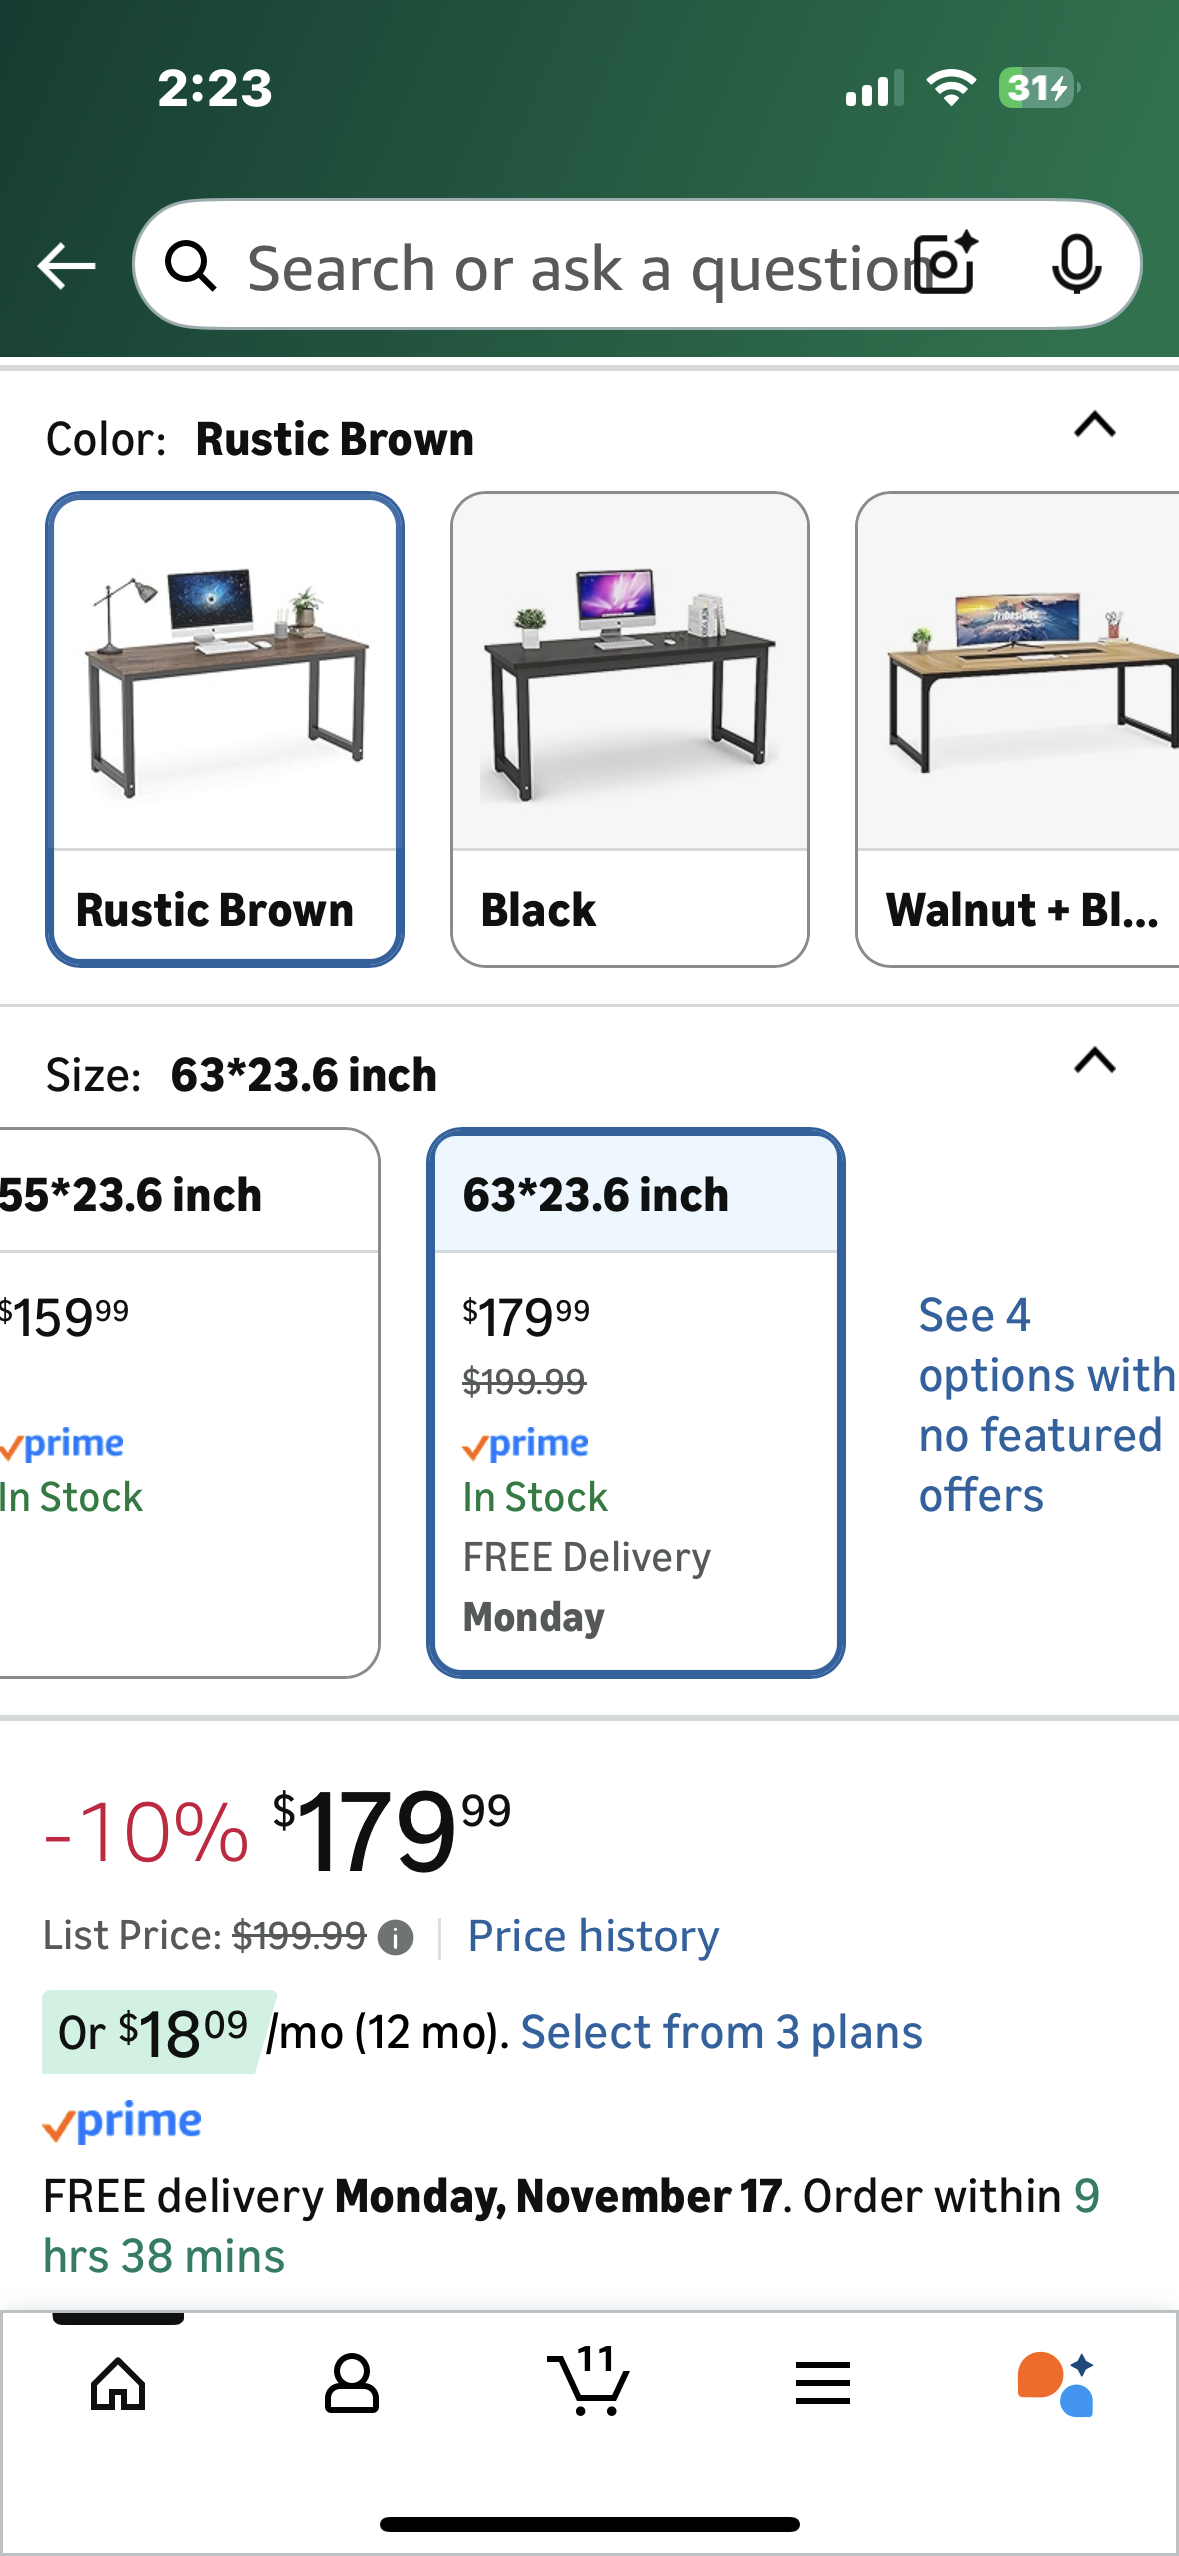The width and height of the screenshot is (1179, 2556).
Task: Tap the microphone voice search icon
Action: [x=1077, y=266]
